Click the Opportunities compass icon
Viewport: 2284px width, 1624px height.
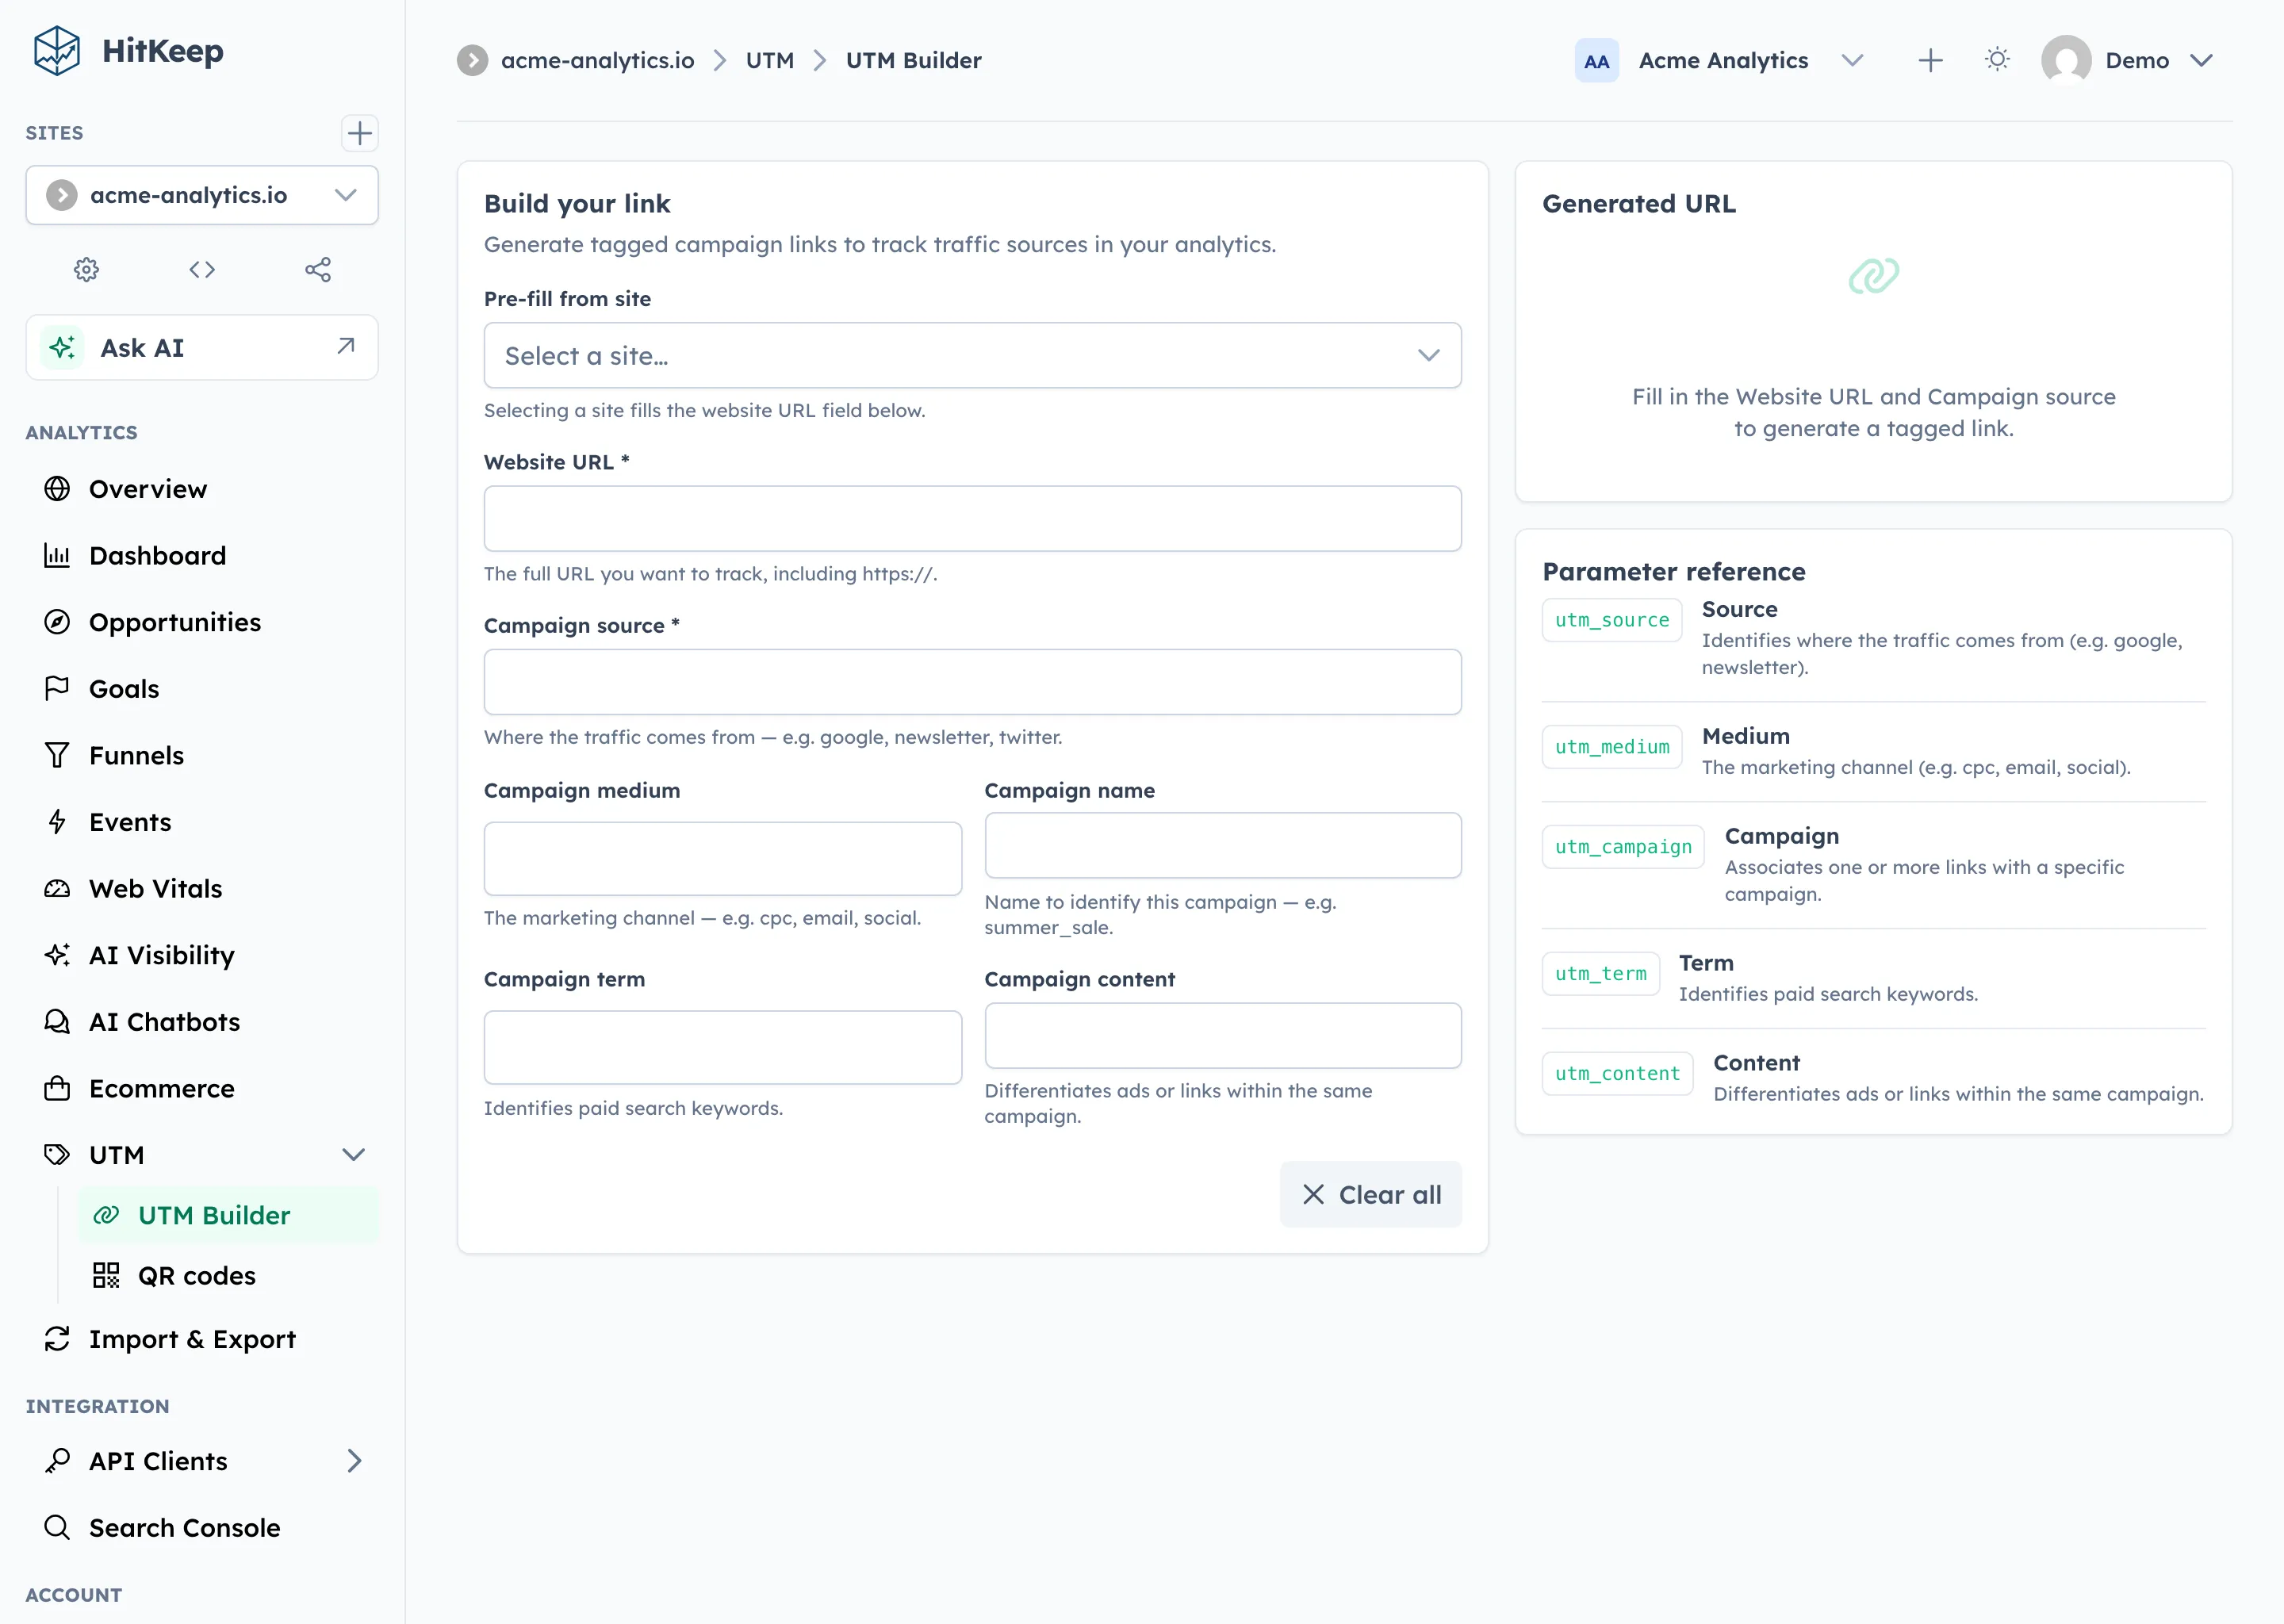[x=57, y=622]
